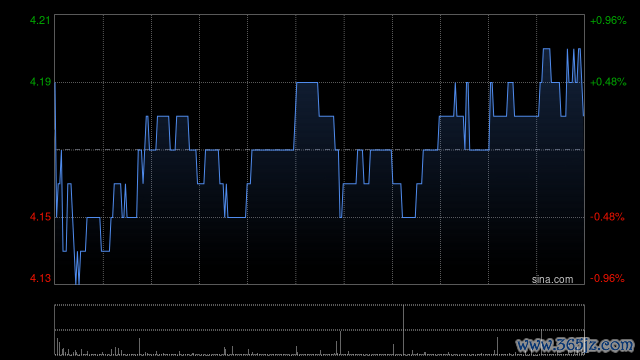
Task: Click the long 4.15 trough before the final rally
Action: click(409, 217)
